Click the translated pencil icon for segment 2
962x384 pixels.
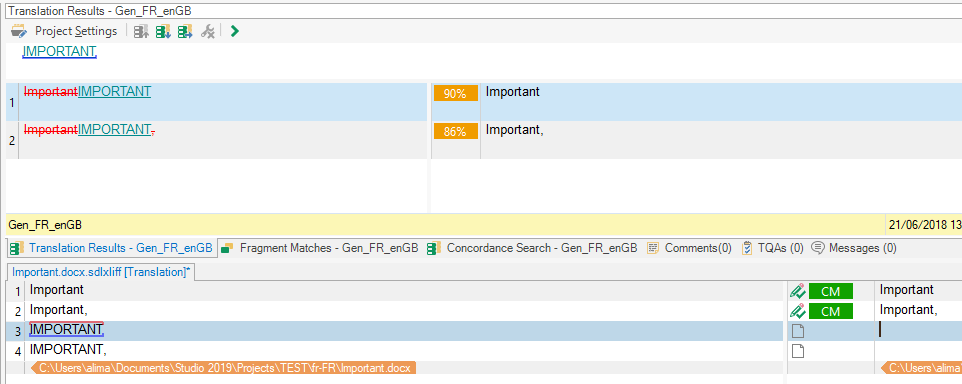[797, 311]
